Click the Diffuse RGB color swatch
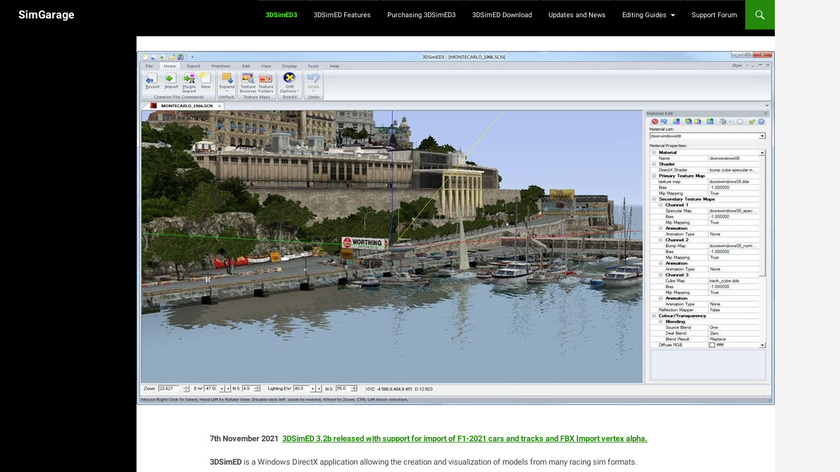This screenshot has height=472, width=840. [x=713, y=345]
